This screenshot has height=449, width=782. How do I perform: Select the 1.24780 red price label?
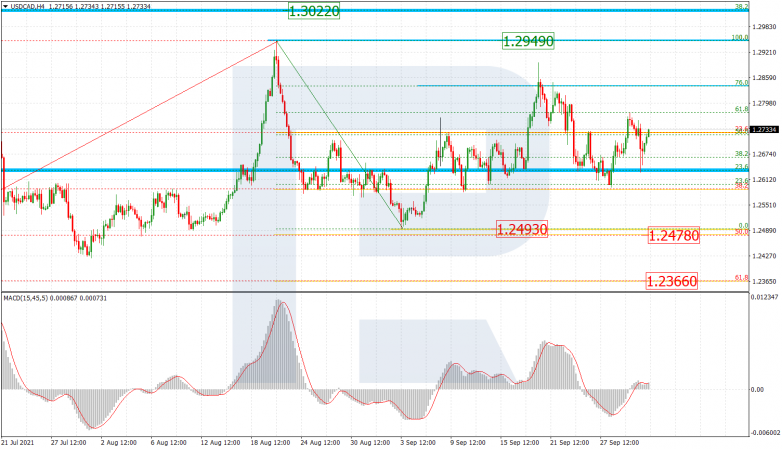tap(674, 235)
